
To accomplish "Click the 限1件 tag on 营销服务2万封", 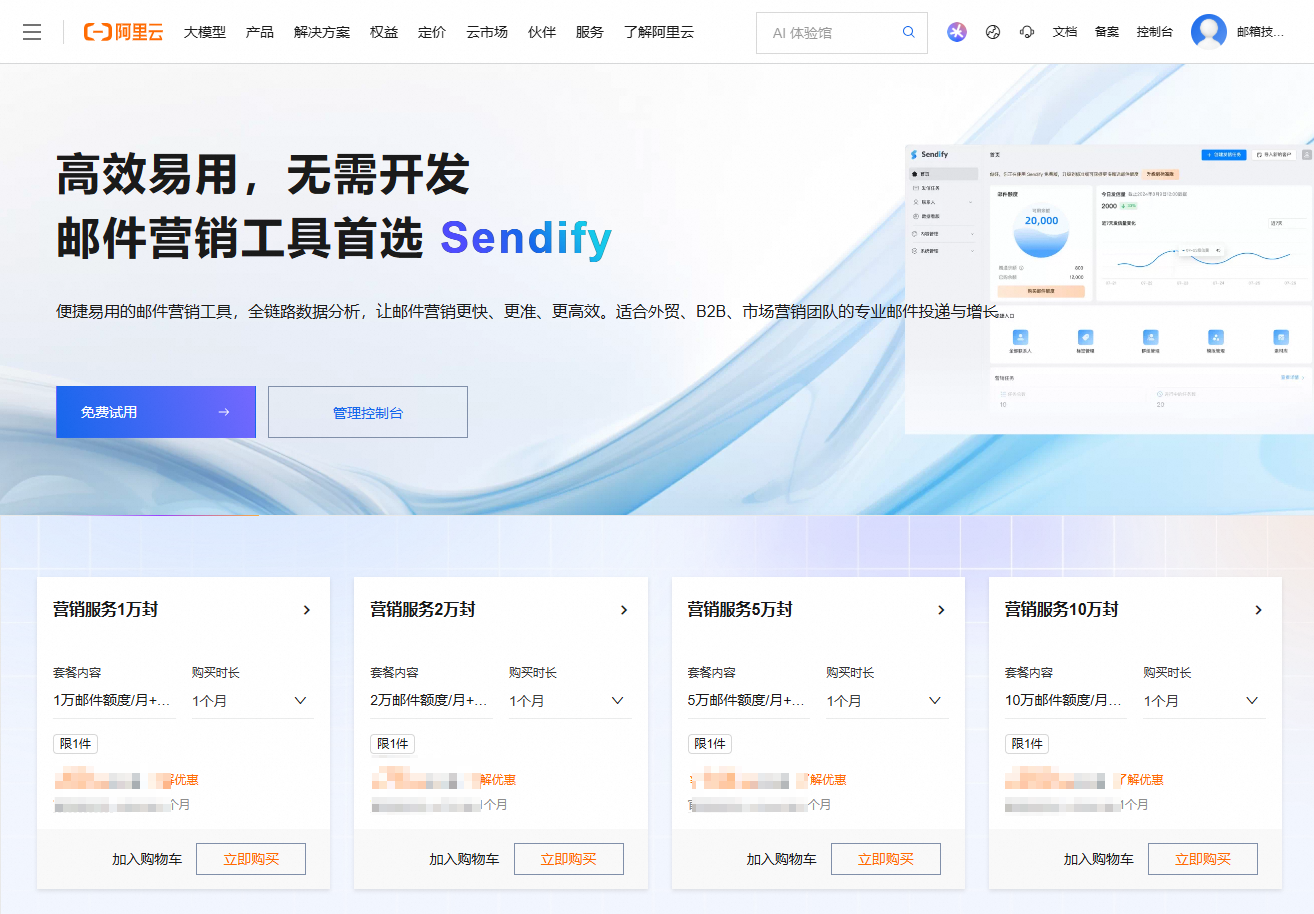I will coord(392,744).
